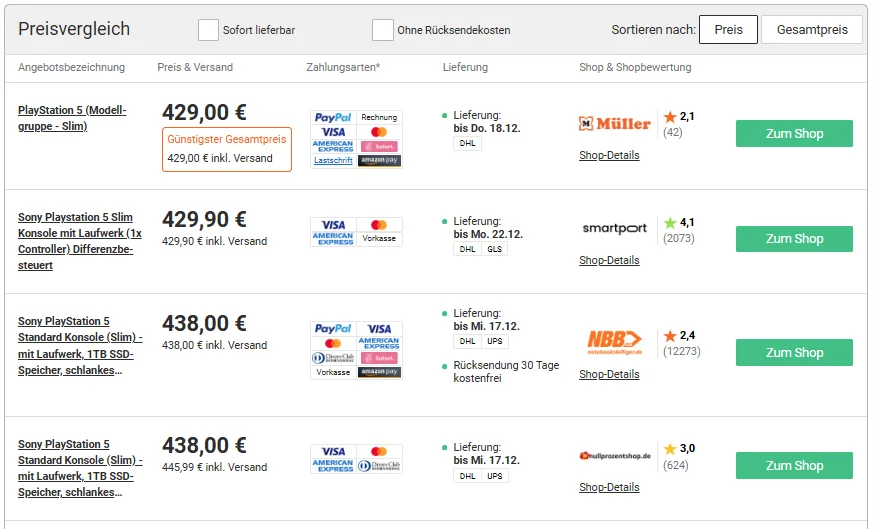Image resolution: width=880 pixels, height=529 pixels.
Task: View Shop-Details for nullprozentshop.de
Action: (x=609, y=488)
